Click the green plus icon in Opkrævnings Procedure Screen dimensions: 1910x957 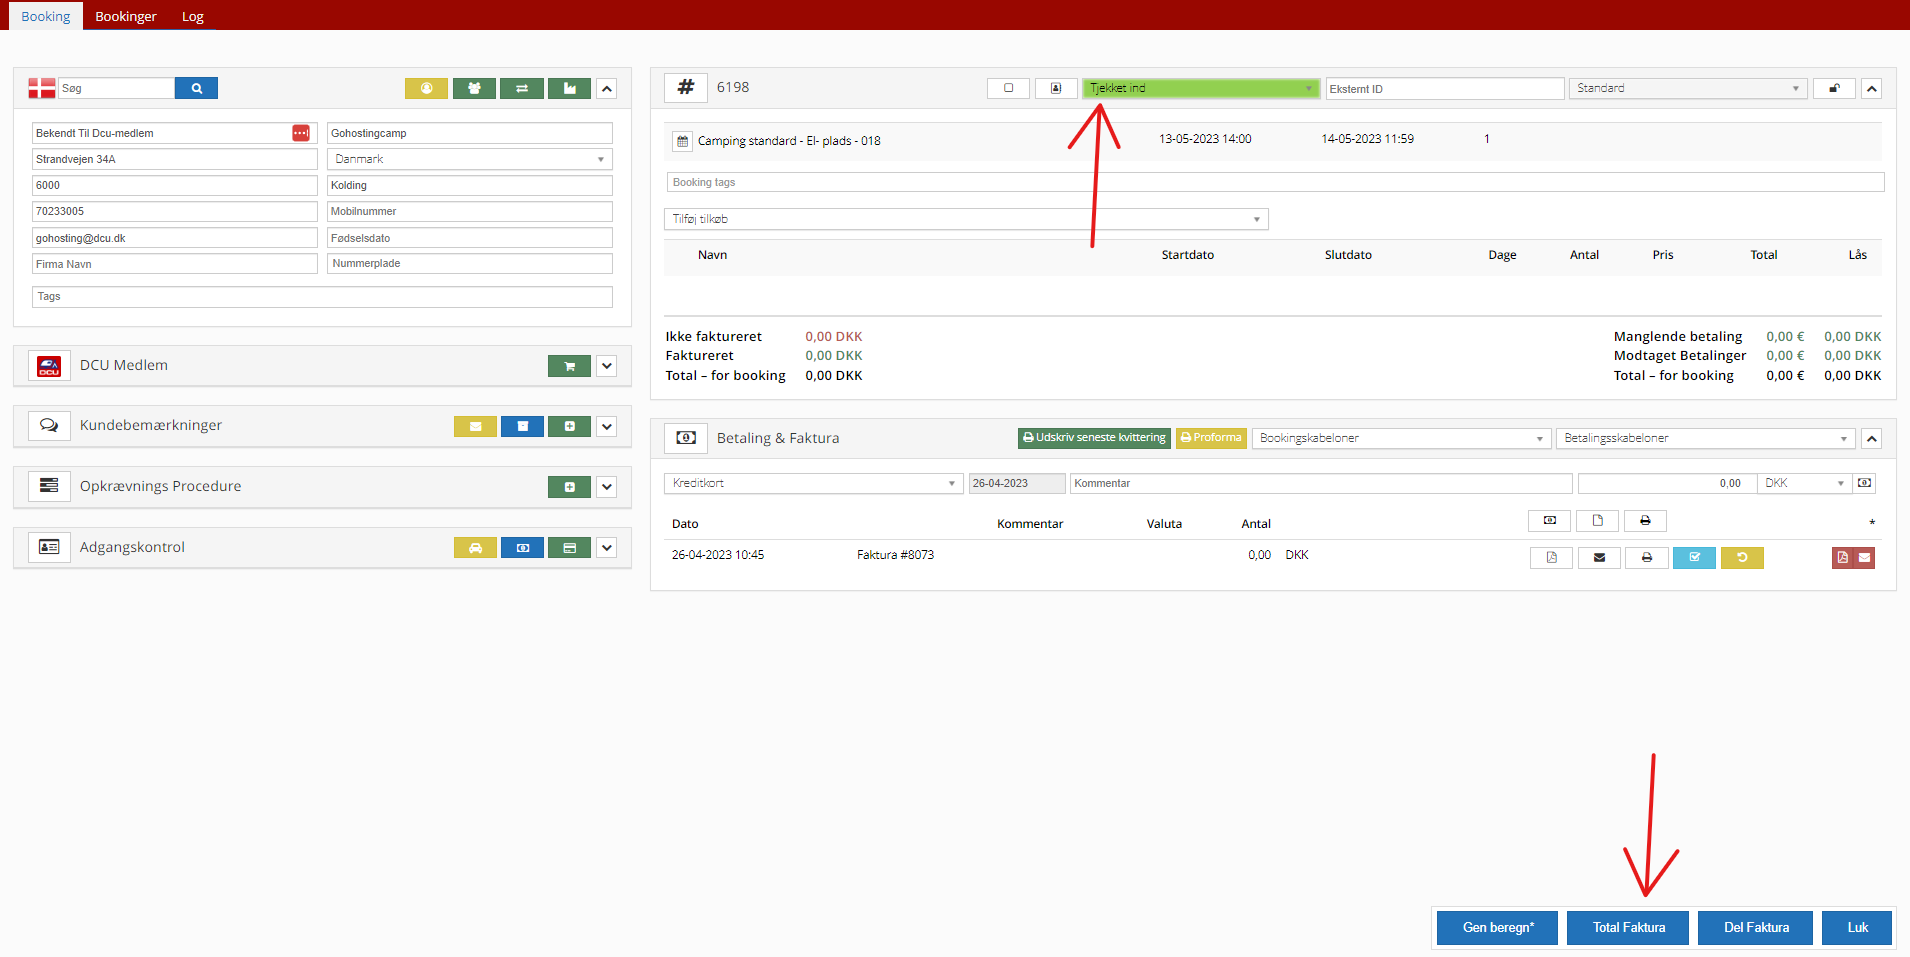(x=569, y=487)
